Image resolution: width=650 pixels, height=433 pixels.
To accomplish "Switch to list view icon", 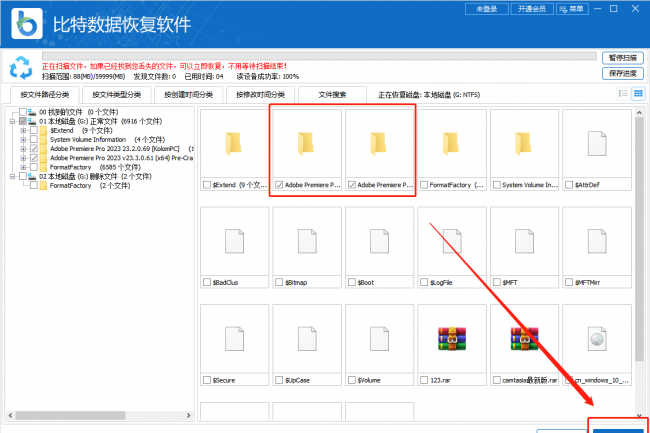I will point(623,94).
